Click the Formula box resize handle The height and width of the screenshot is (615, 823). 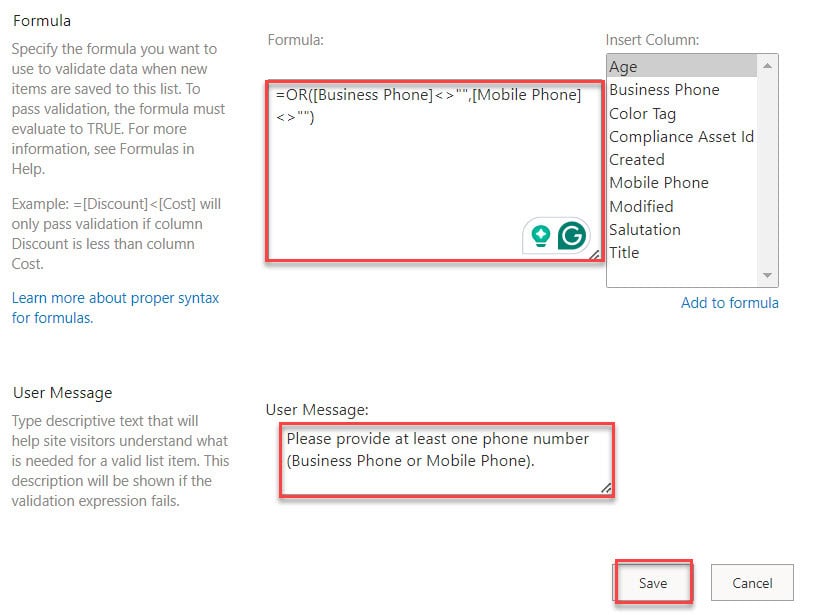pyautogui.click(x=594, y=254)
